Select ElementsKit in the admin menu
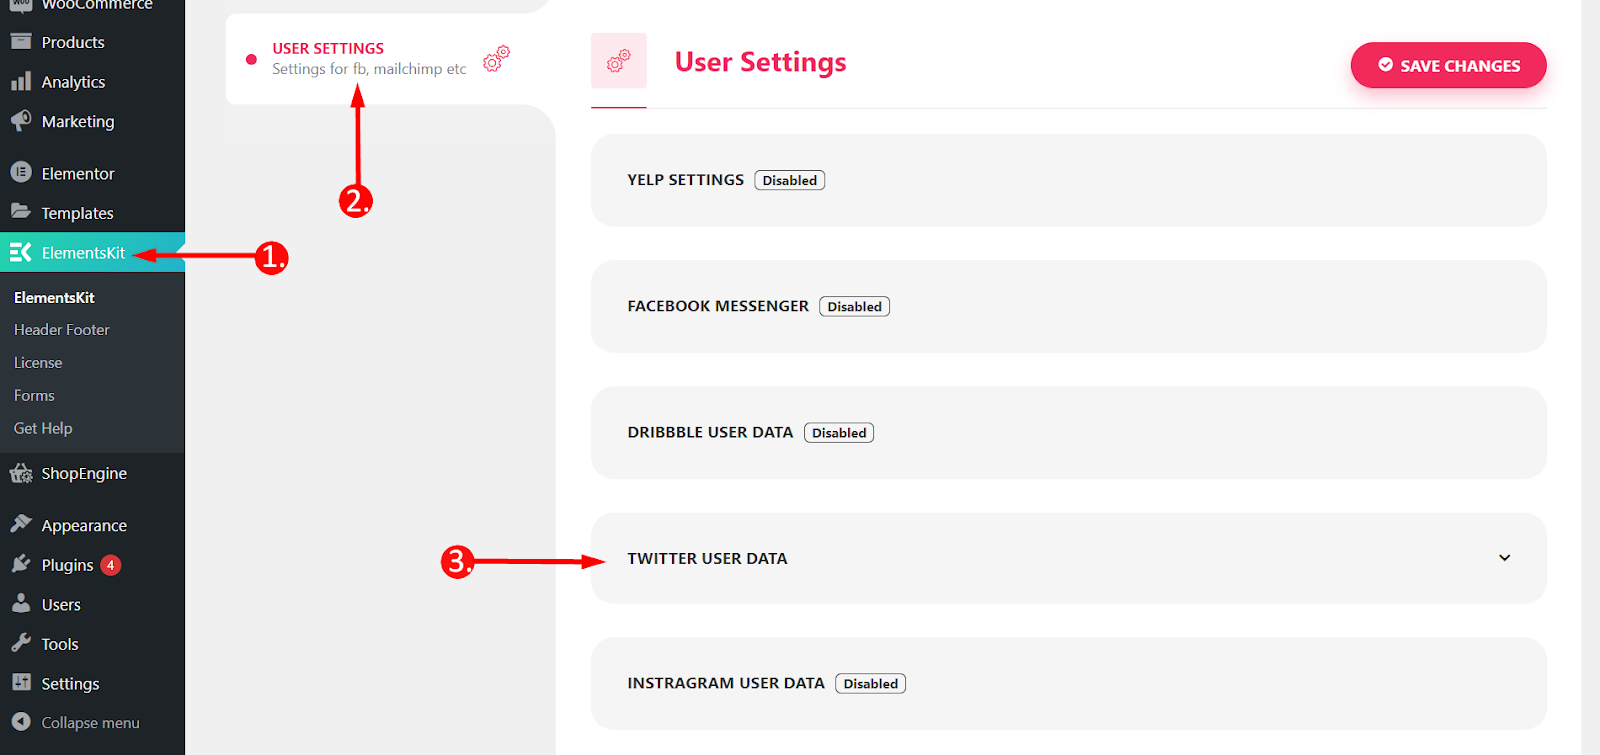1600x755 pixels. (92, 252)
